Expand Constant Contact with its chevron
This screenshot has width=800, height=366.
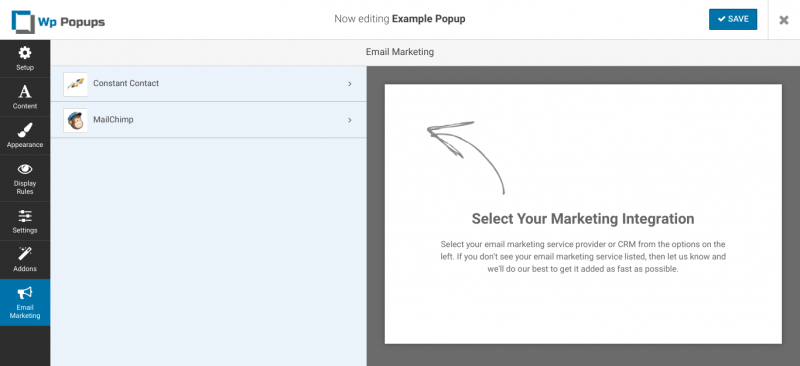pyautogui.click(x=350, y=84)
